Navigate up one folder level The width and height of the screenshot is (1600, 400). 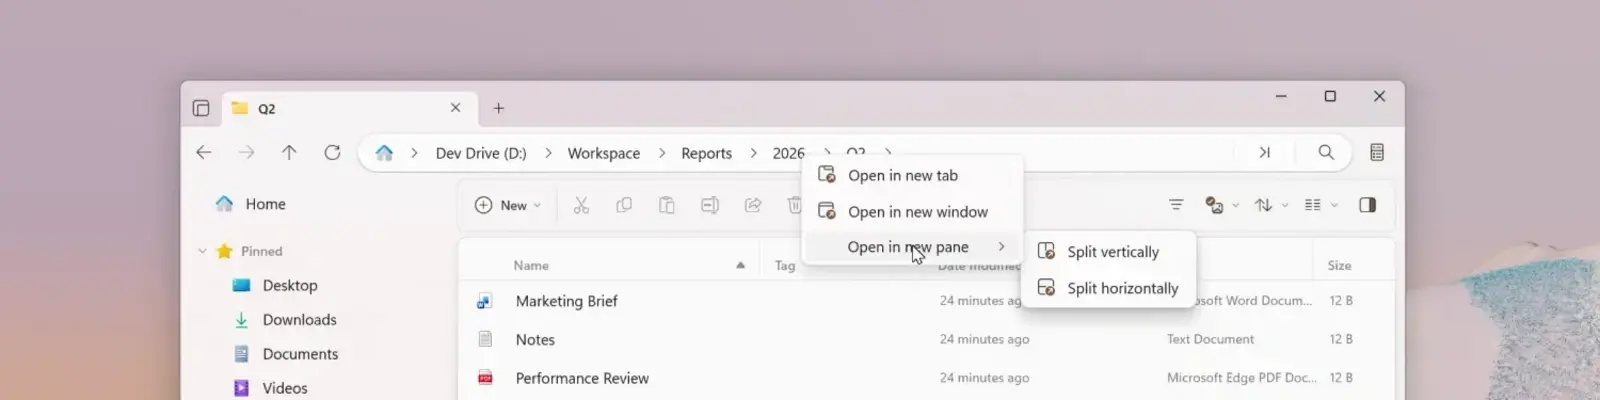(289, 152)
